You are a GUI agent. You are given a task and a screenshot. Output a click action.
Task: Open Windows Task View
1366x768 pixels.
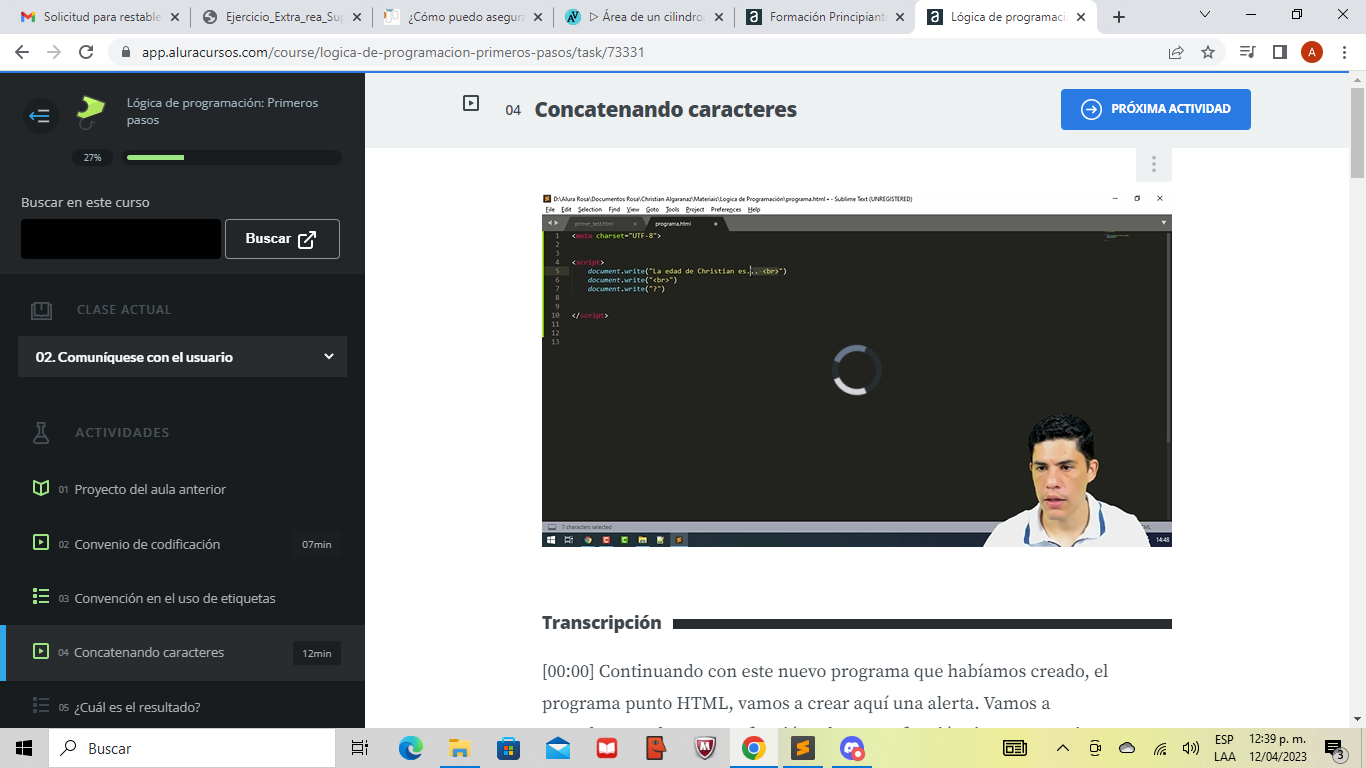pos(360,748)
